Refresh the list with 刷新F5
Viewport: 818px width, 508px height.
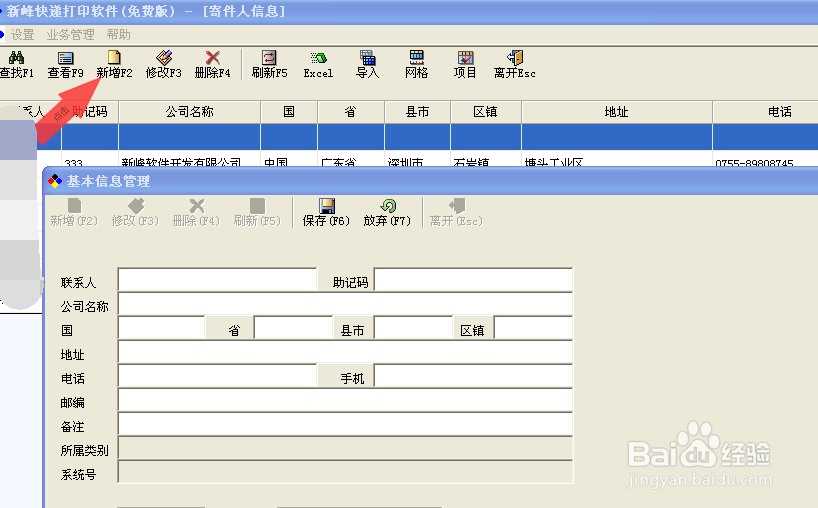click(x=269, y=64)
